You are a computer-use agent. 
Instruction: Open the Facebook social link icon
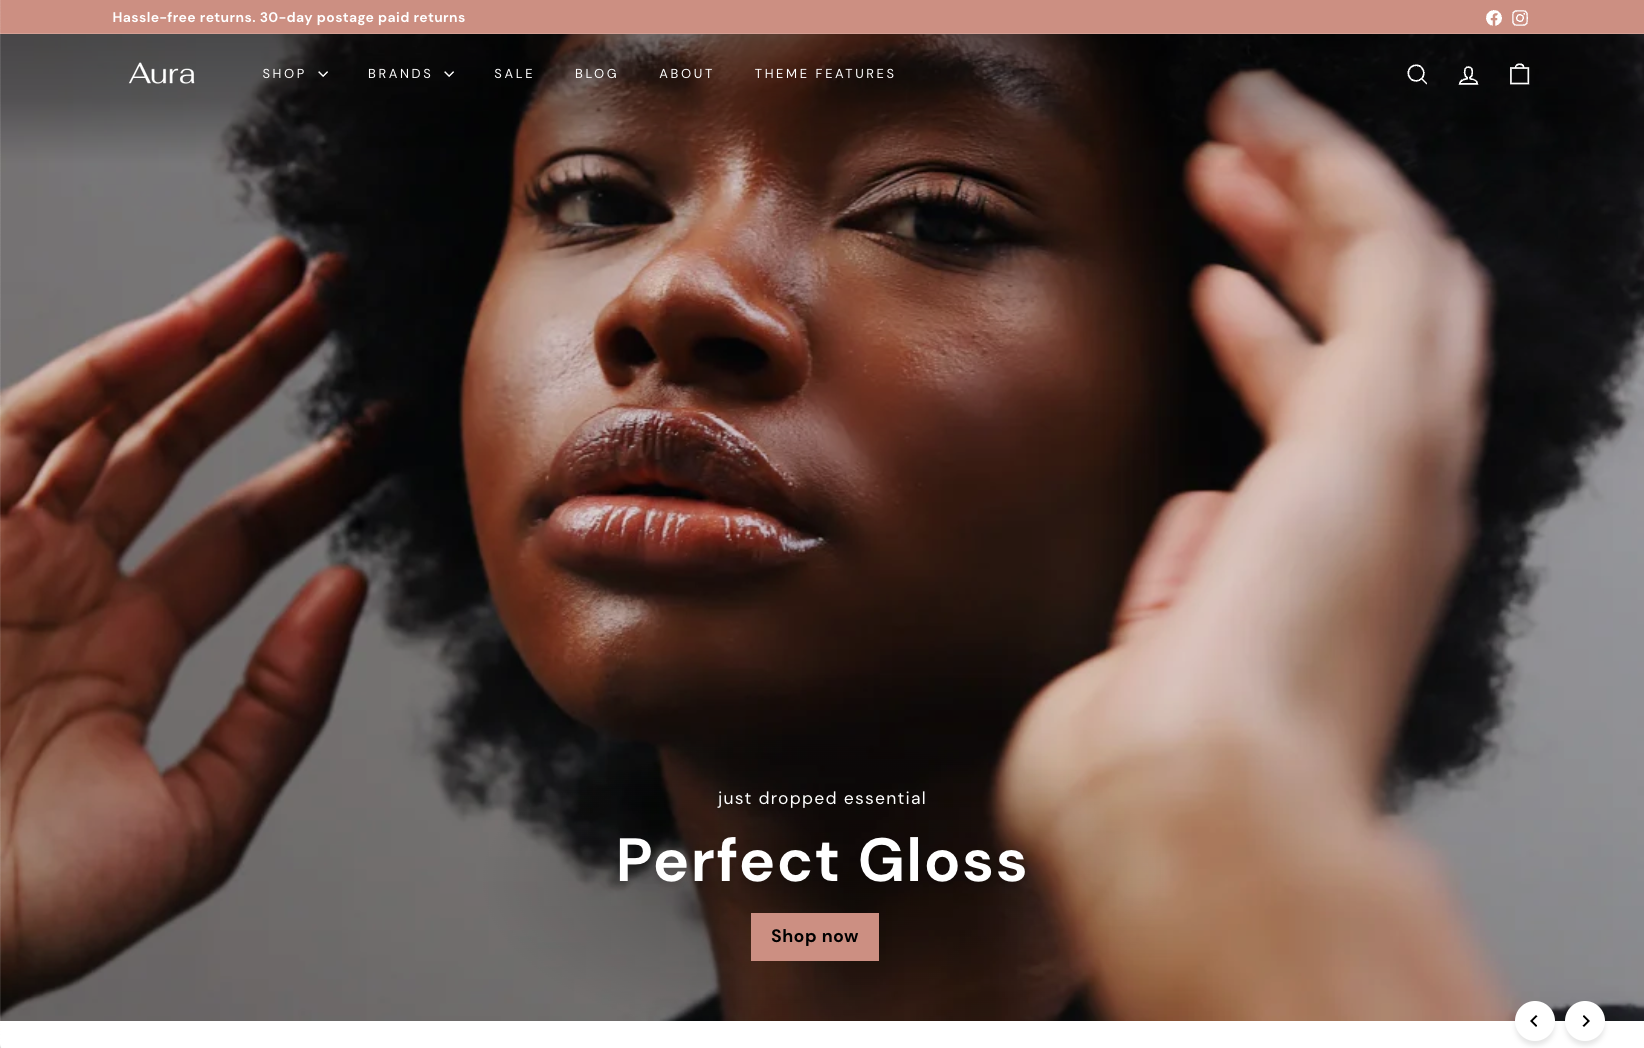click(1493, 18)
